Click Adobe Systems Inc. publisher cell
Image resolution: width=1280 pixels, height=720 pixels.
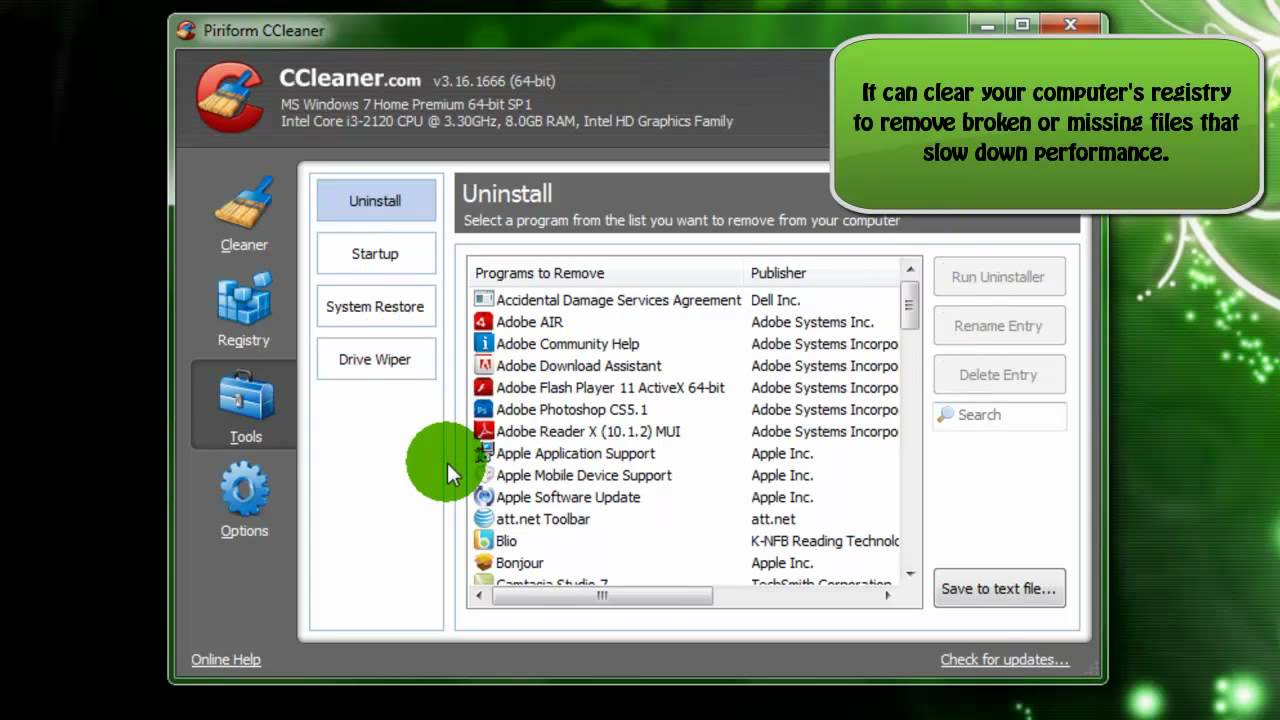[x=812, y=322]
